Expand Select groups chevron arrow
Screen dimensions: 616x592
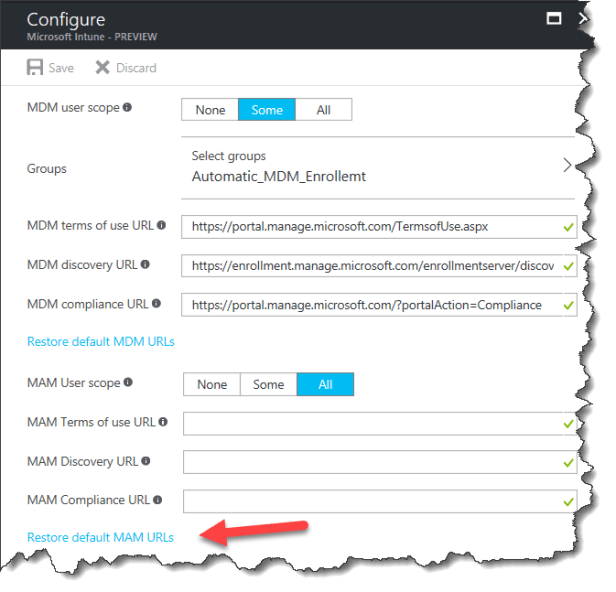567,165
